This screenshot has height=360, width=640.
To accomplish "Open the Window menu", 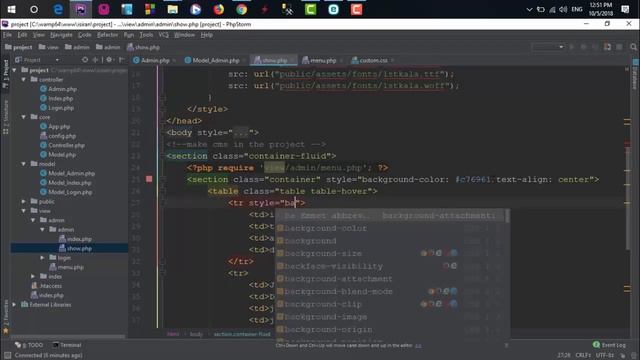I will [184, 35].
